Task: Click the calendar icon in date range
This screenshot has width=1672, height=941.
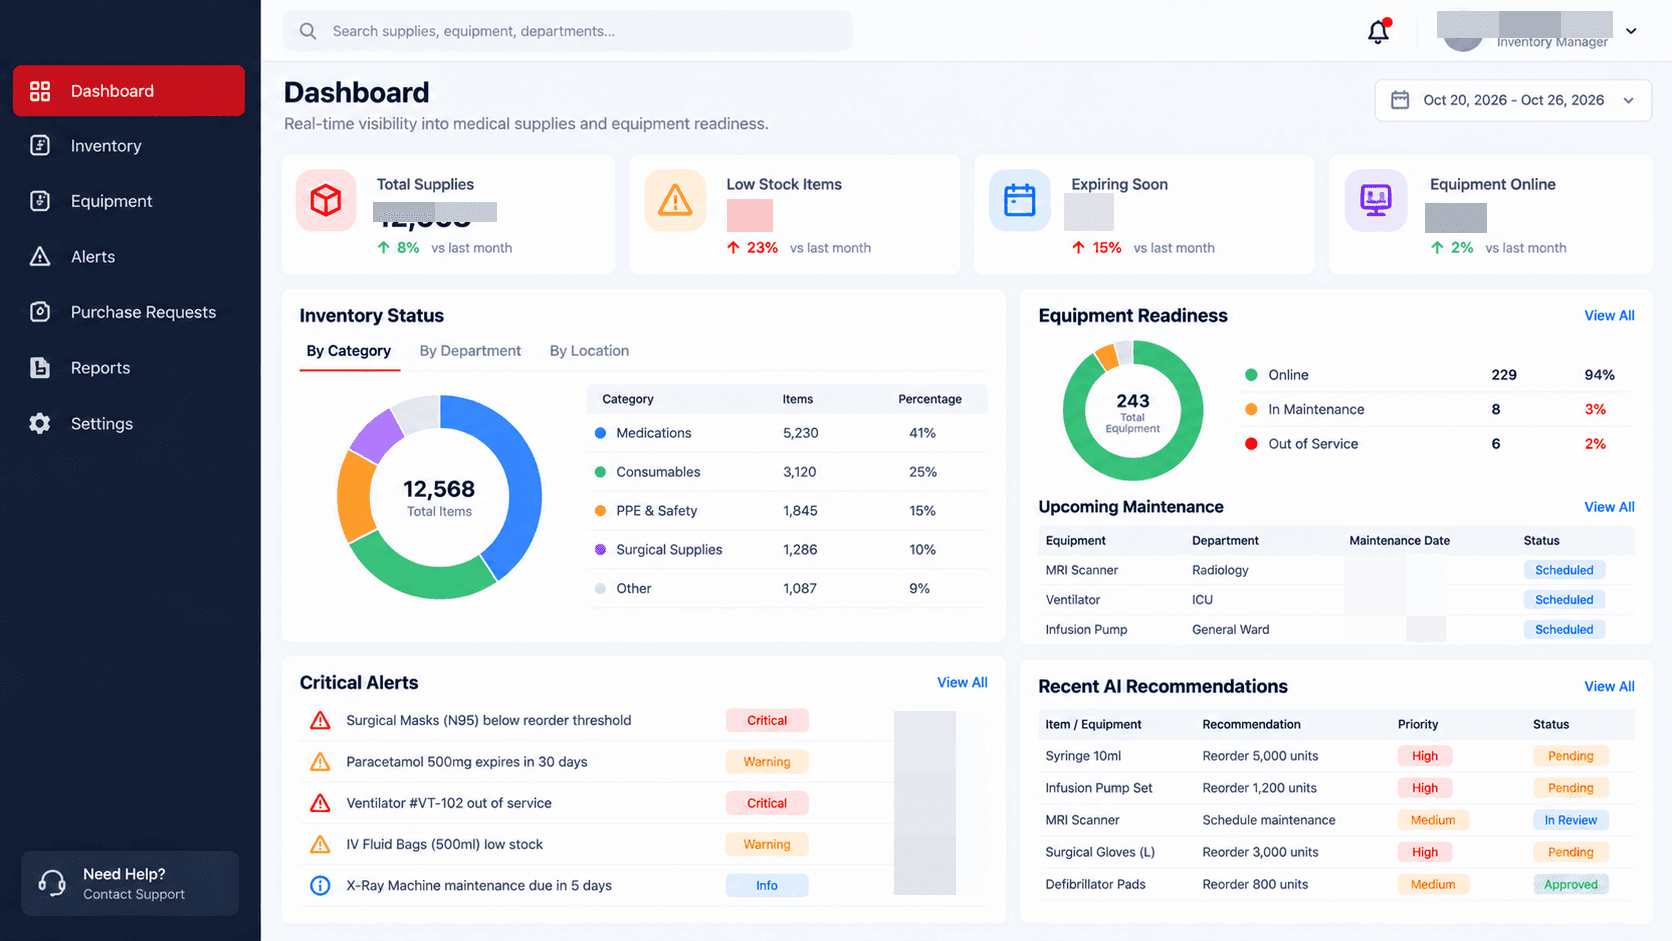Action: tap(1400, 100)
